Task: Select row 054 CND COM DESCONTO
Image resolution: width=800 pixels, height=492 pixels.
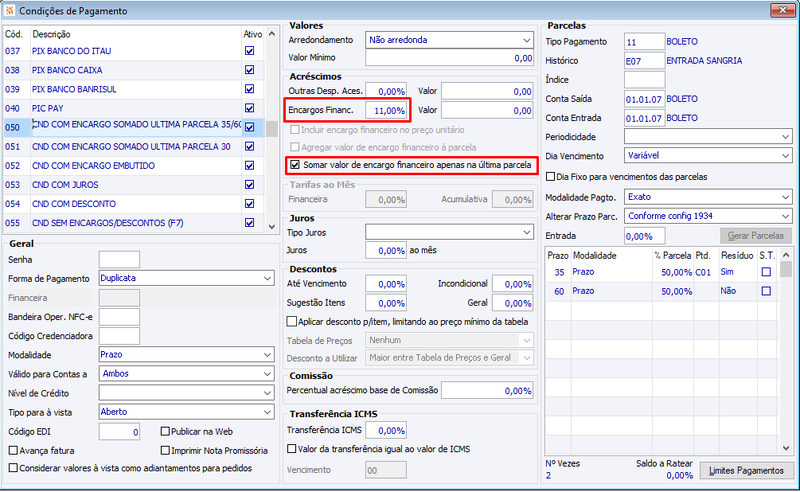Action: coord(133,204)
